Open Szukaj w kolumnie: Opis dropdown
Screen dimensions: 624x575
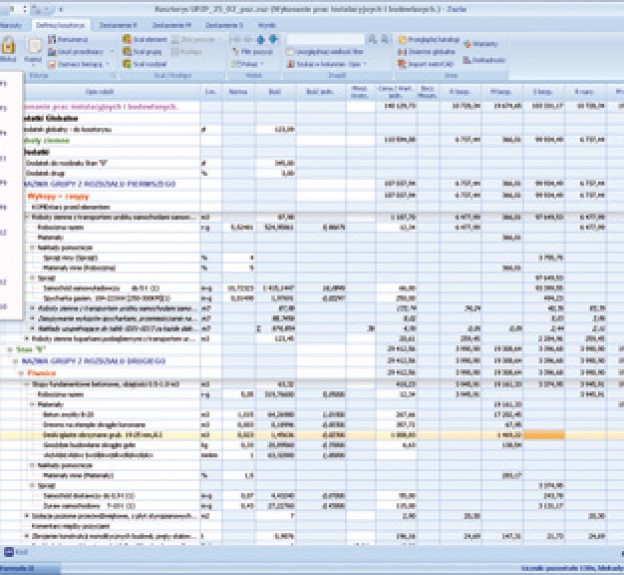click(x=364, y=64)
